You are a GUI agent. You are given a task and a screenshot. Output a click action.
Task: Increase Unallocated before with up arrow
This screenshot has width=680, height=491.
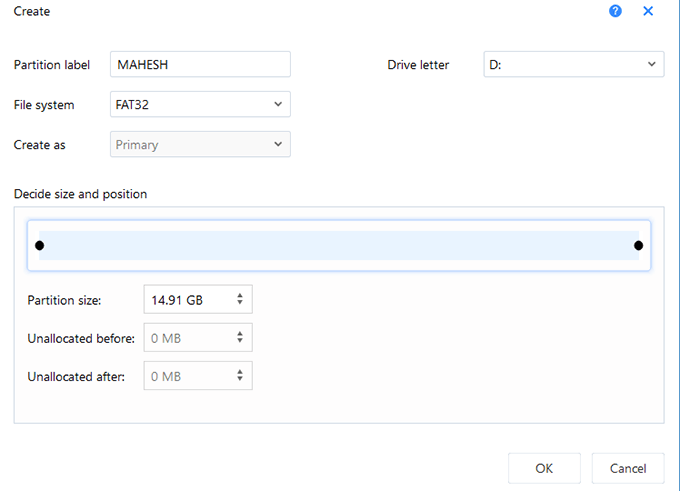[x=240, y=334]
